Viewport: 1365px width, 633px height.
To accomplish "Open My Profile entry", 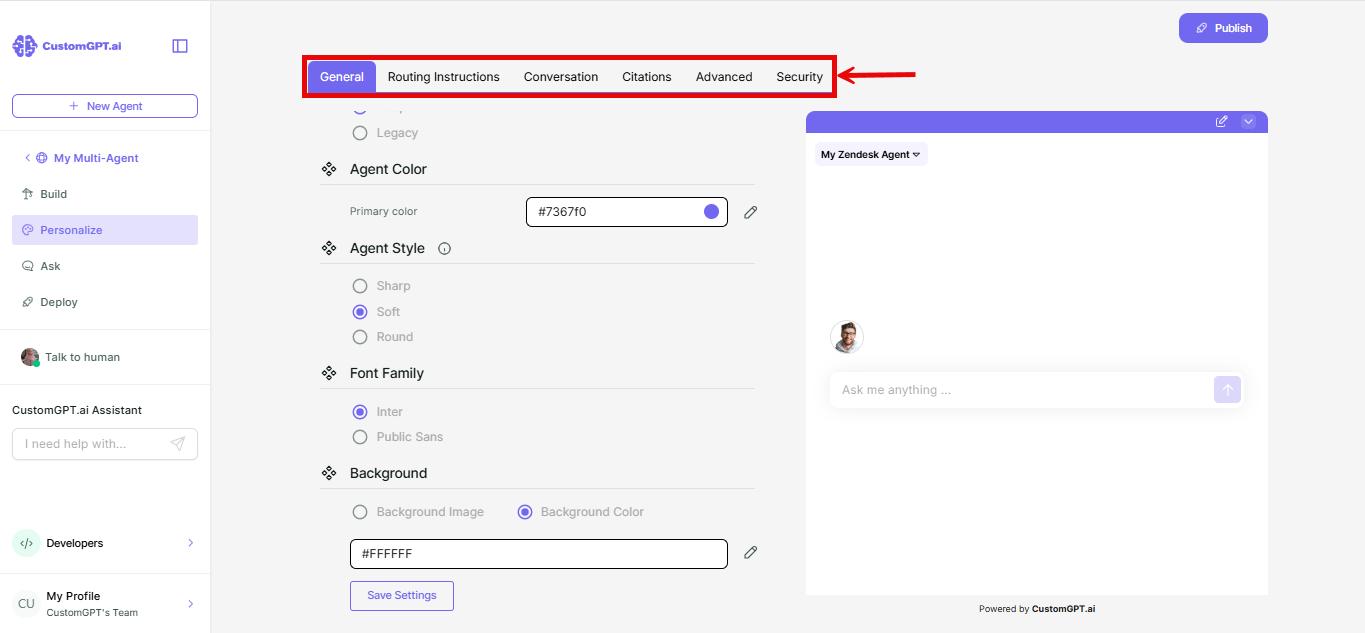I will pos(105,604).
